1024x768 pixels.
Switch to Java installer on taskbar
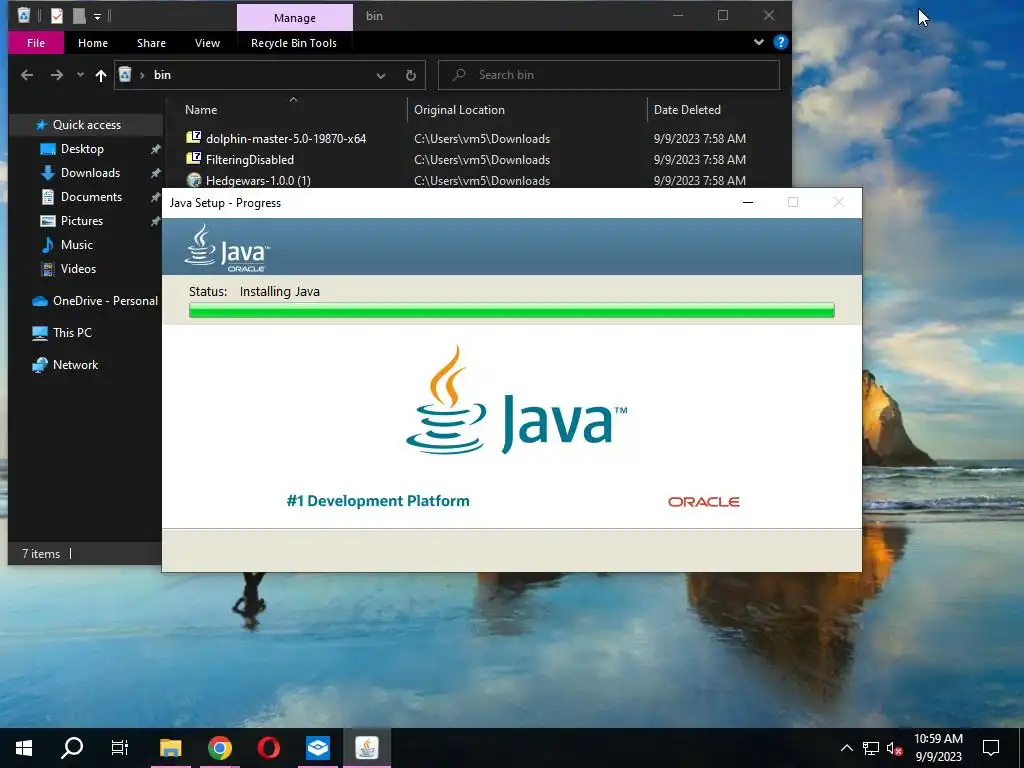(366, 748)
